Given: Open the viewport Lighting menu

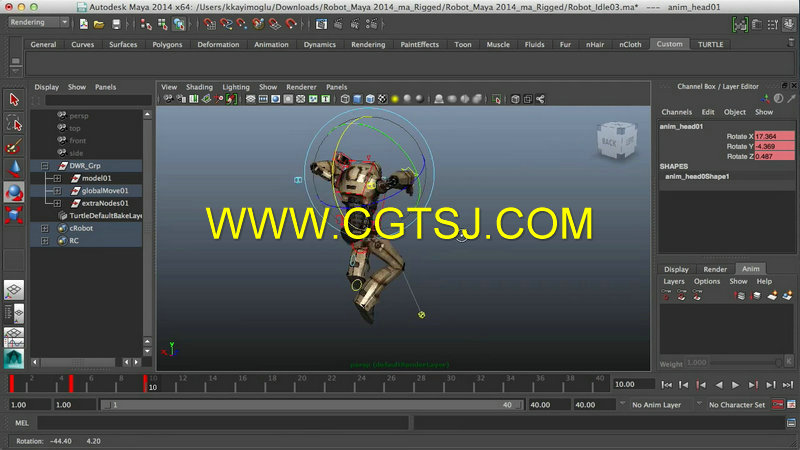Looking at the screenshot, I should pos(236,87).
